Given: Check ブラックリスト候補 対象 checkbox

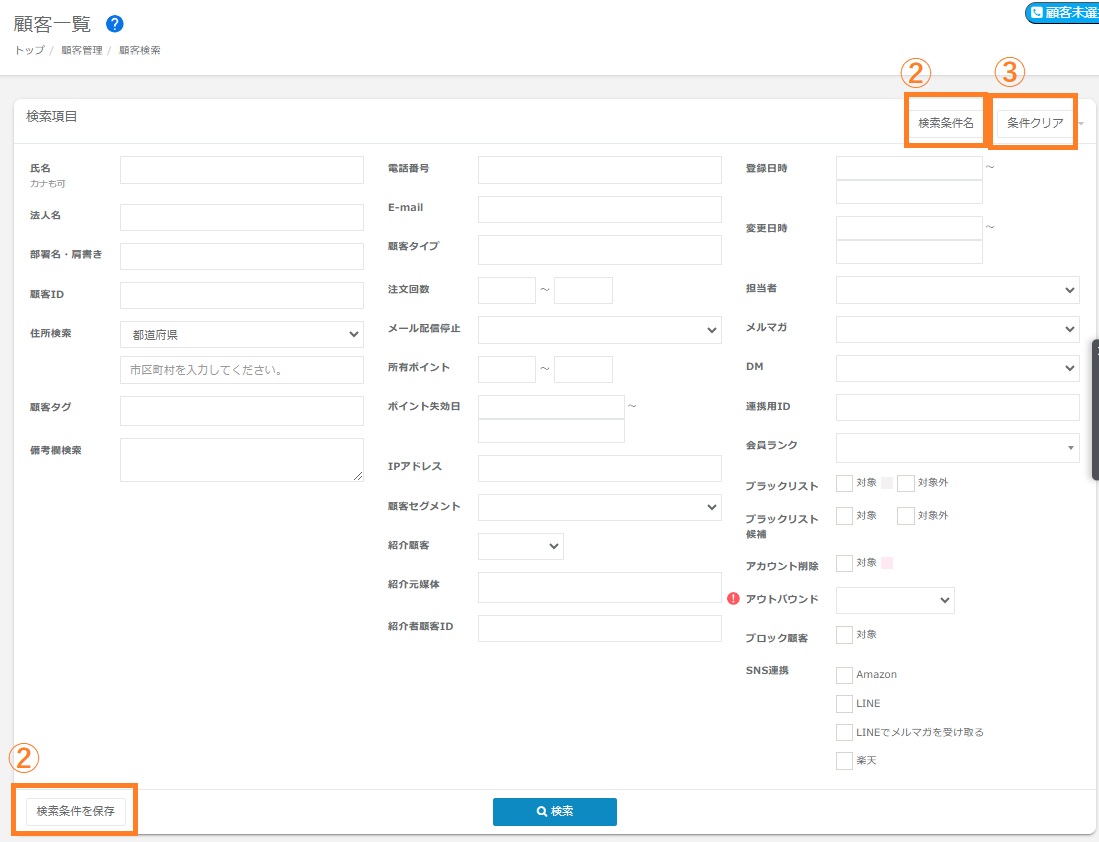Looking at the screenshot, I should 844,516.
